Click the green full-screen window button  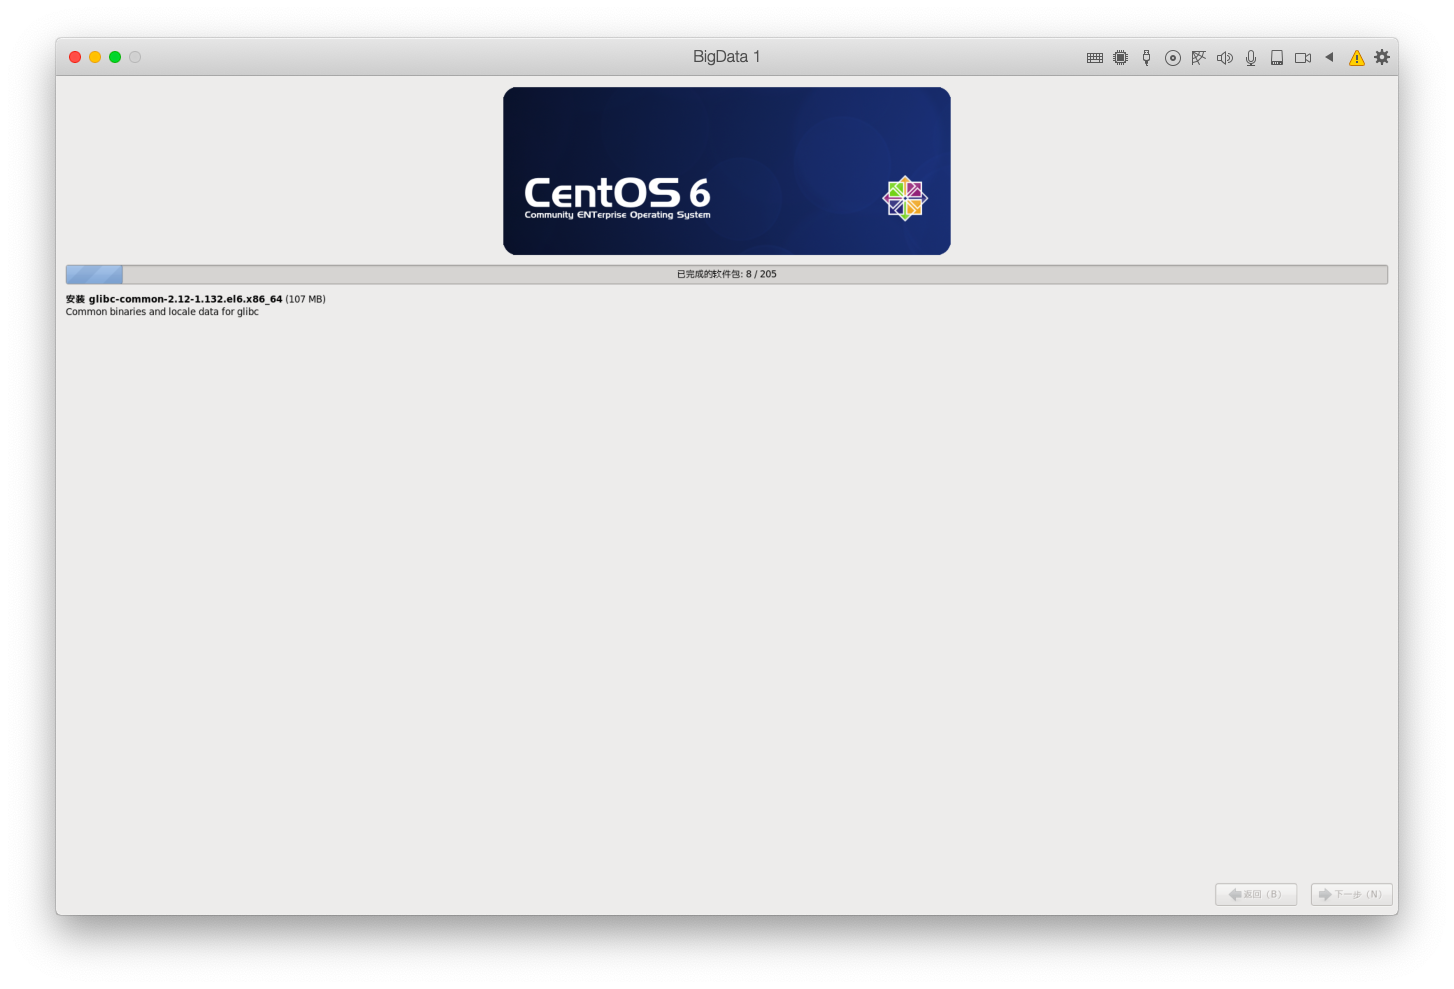click(115, 57)
